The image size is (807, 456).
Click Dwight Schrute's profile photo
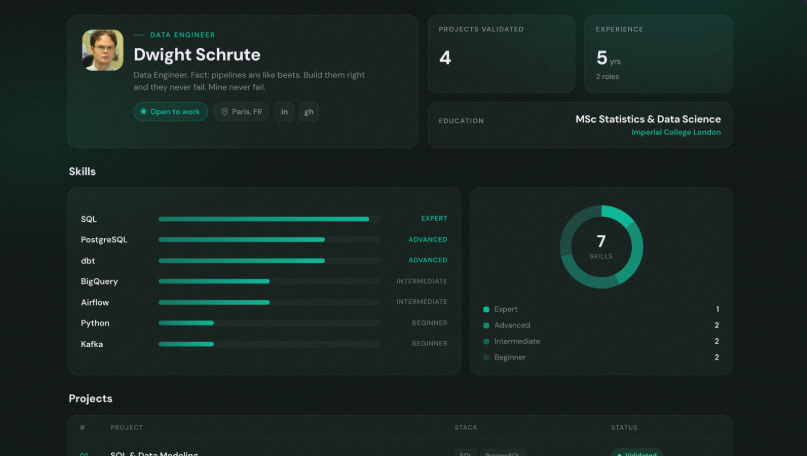103,50
